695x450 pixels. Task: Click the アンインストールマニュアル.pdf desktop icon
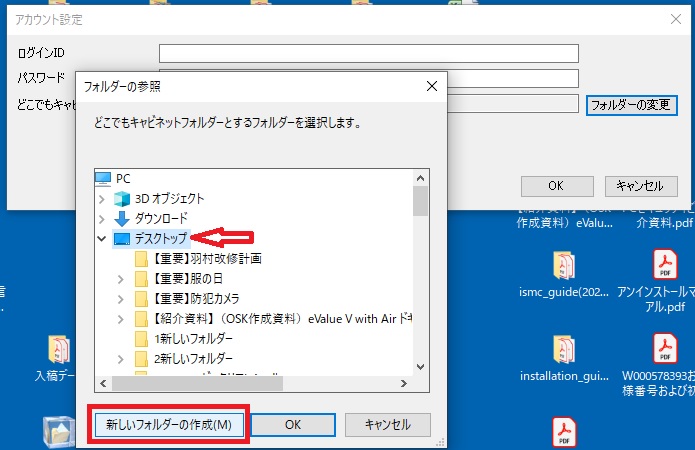665,267
